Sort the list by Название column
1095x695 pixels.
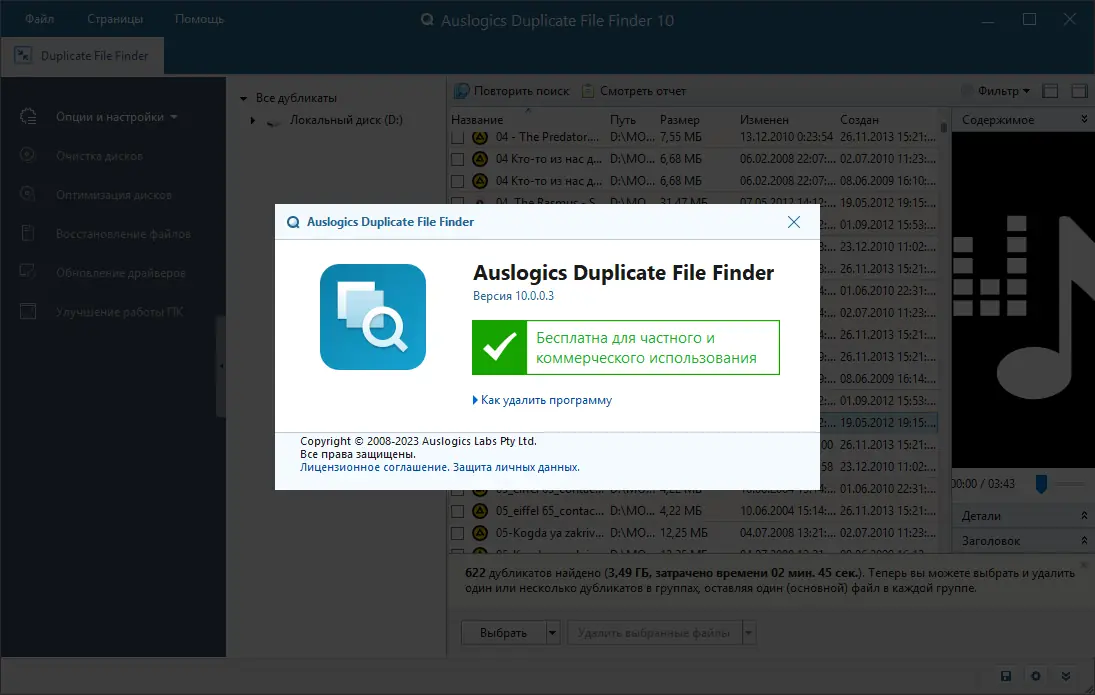[x=477, y=119]
